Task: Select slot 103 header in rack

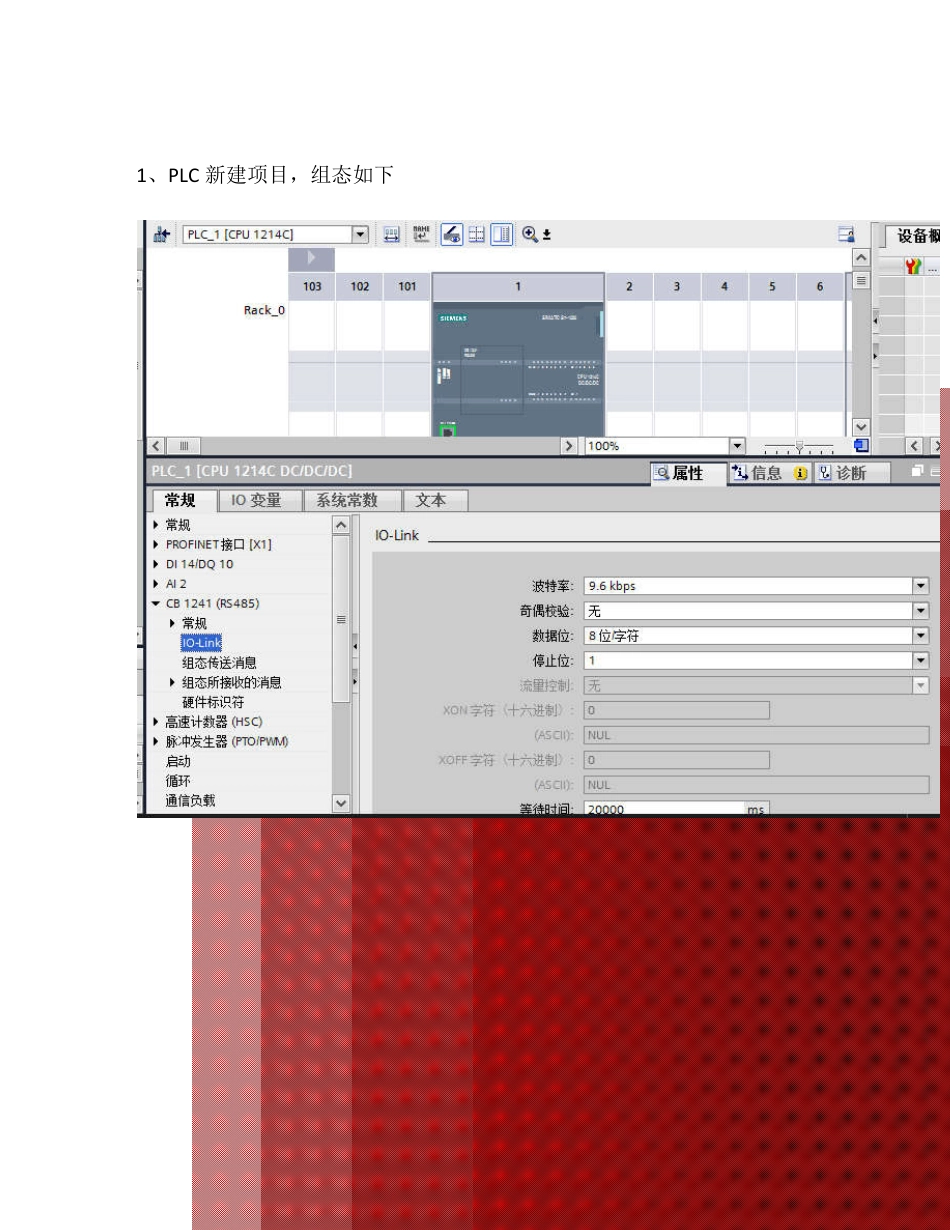Action: (x=312, y=287)
